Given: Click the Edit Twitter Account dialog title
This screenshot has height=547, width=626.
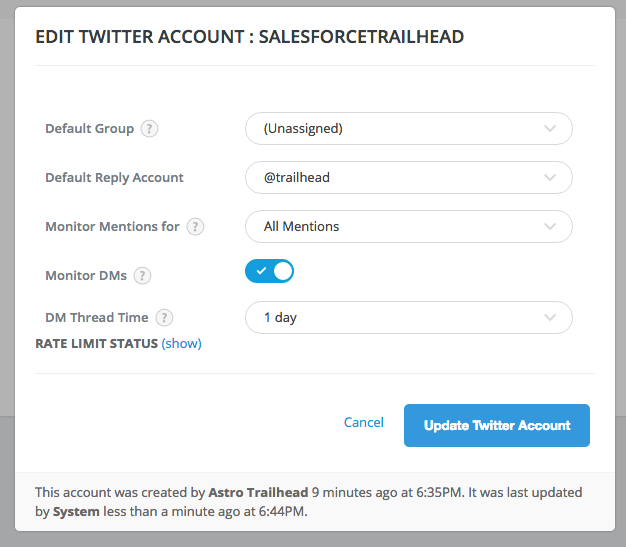Looking at the screenshot, I should 250,37.
